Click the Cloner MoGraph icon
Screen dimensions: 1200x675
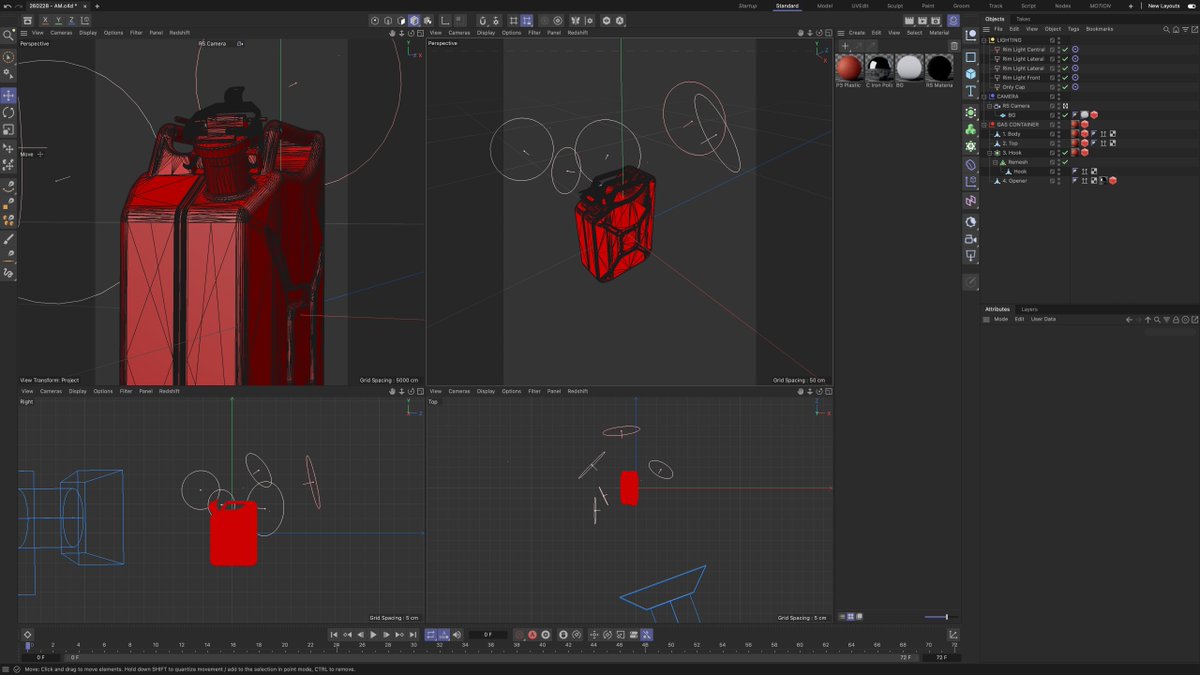click(x=970, y=130)
